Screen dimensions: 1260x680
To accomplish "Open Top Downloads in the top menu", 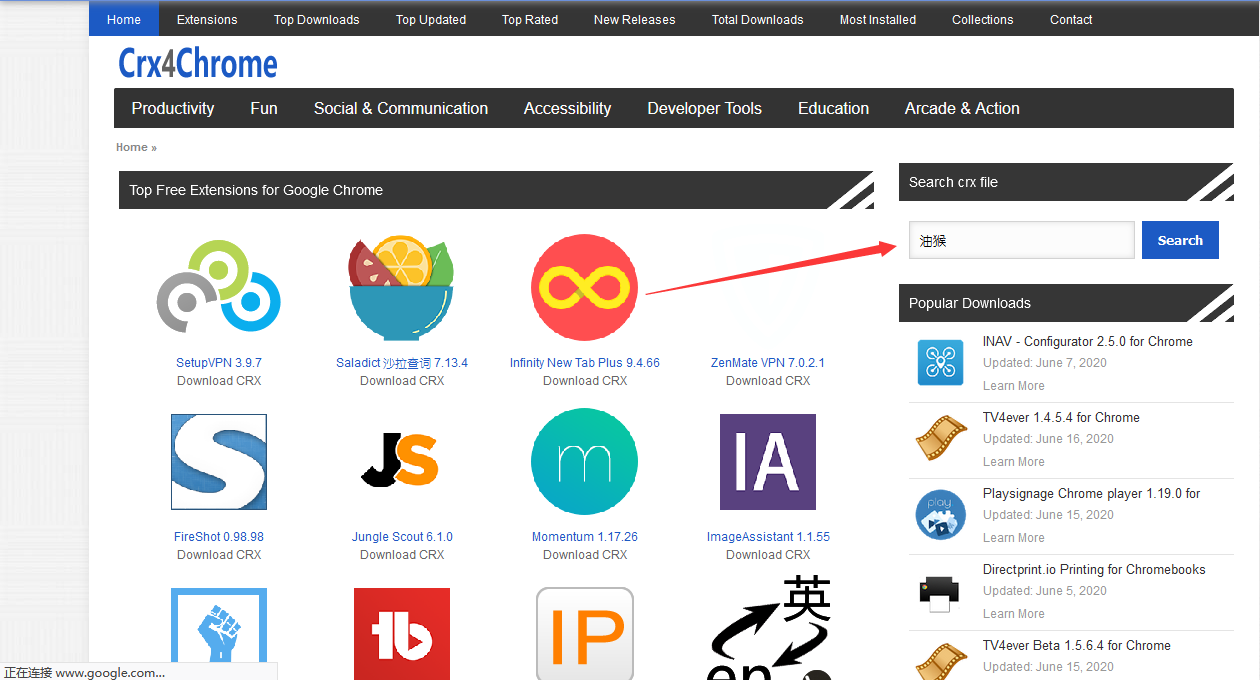I will coord(316,19).
